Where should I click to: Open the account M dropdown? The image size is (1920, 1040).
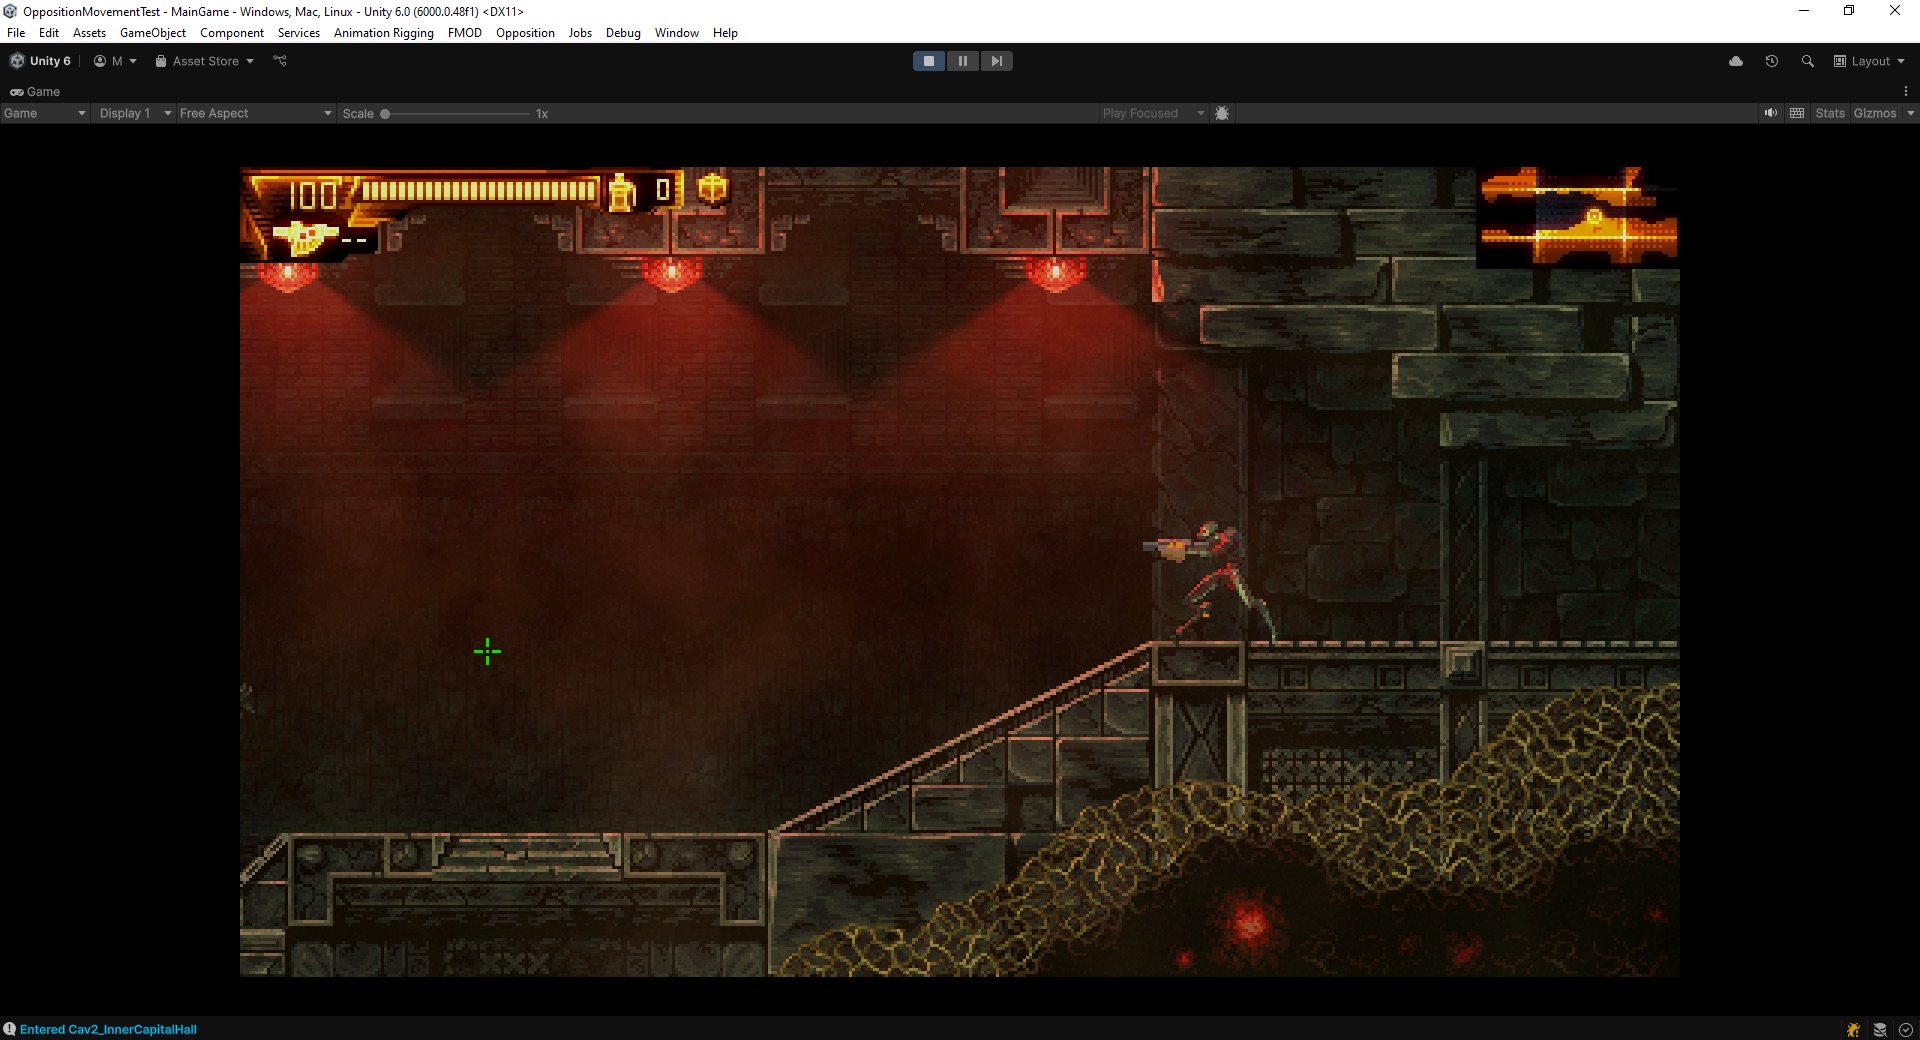click(115, 61)
